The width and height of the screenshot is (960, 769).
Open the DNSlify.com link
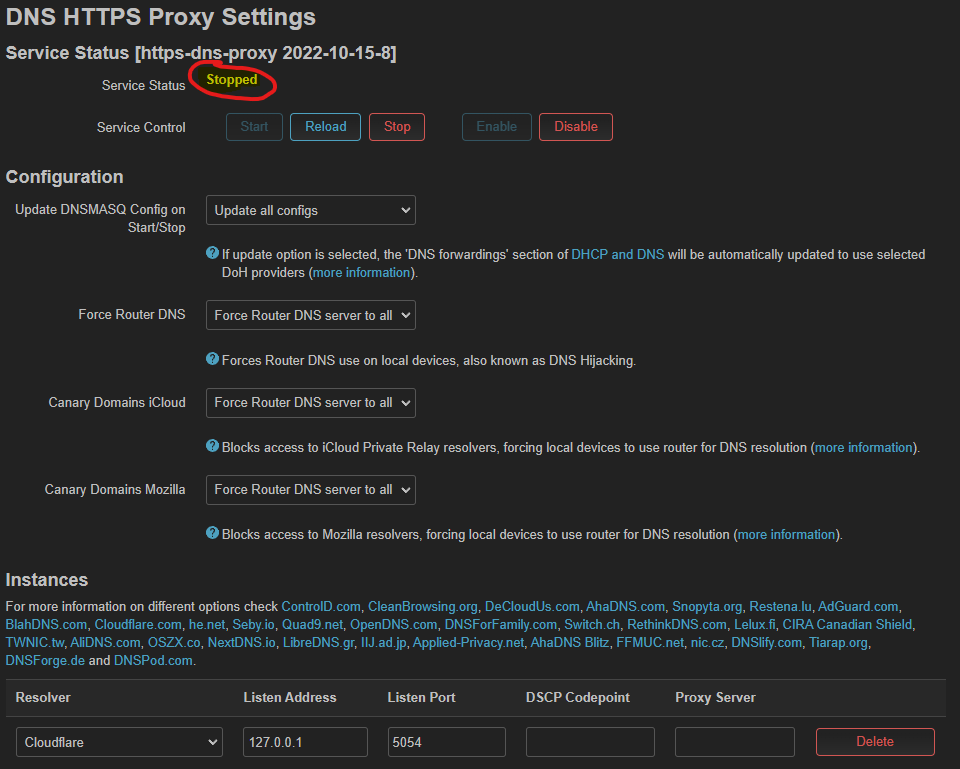(x=767, y=643)
